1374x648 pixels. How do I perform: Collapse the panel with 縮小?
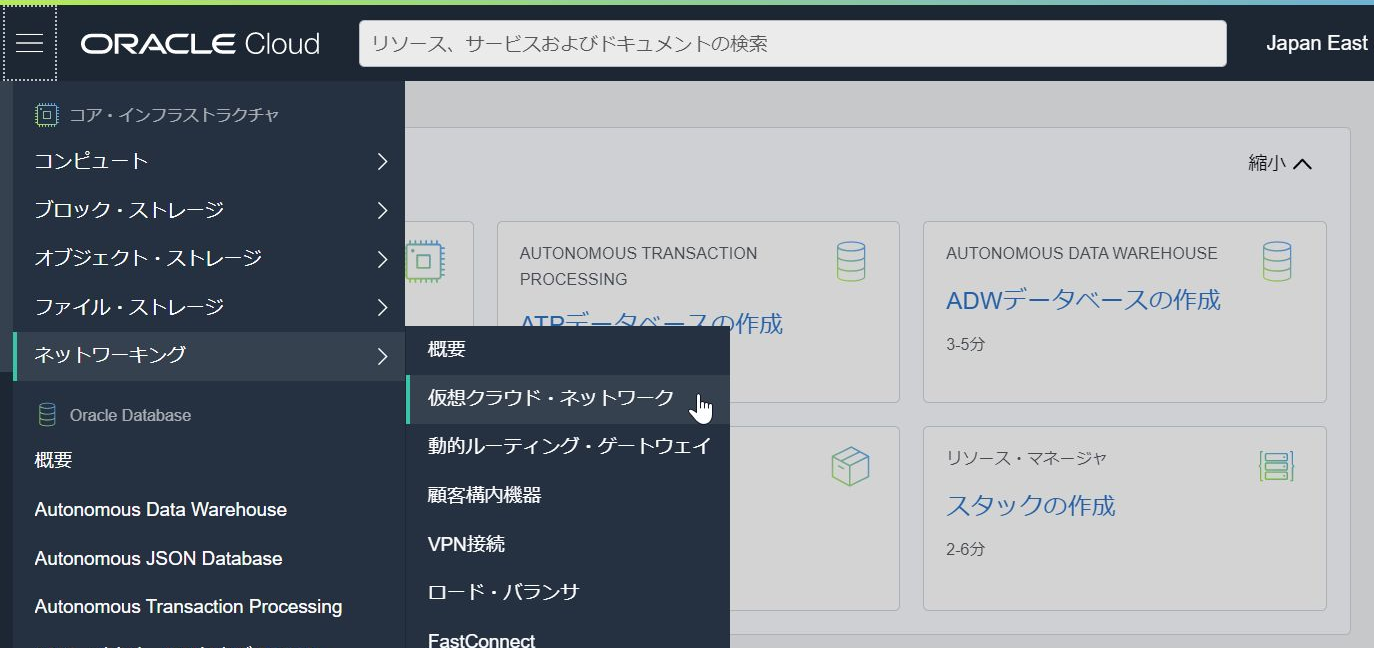point(1279,163)
